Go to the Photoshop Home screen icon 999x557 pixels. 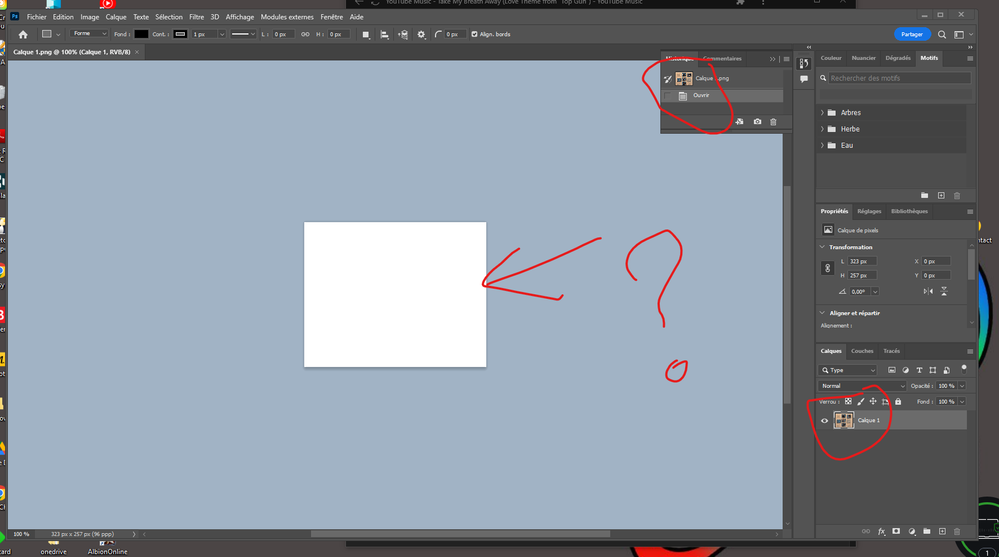(x=23, y=34)
